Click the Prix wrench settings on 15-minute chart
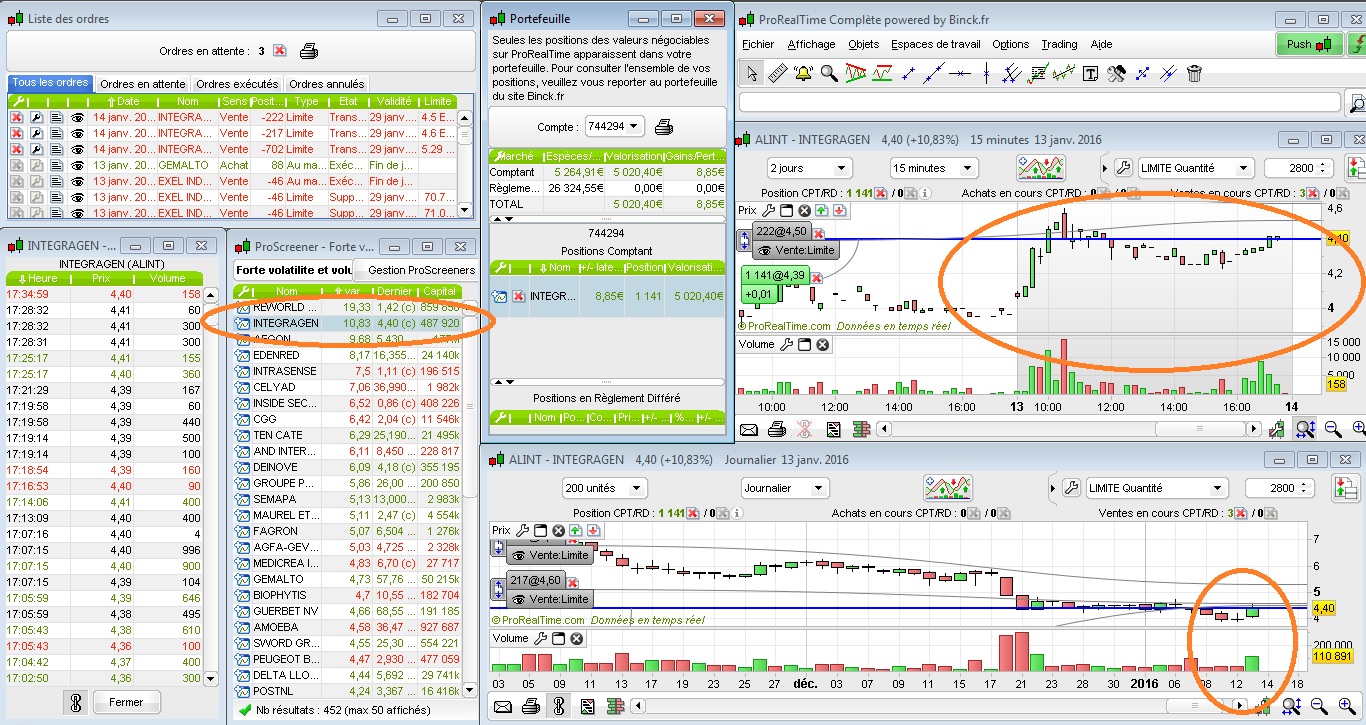The width and height of the screenshot is (1366, 725). (769, 210)
